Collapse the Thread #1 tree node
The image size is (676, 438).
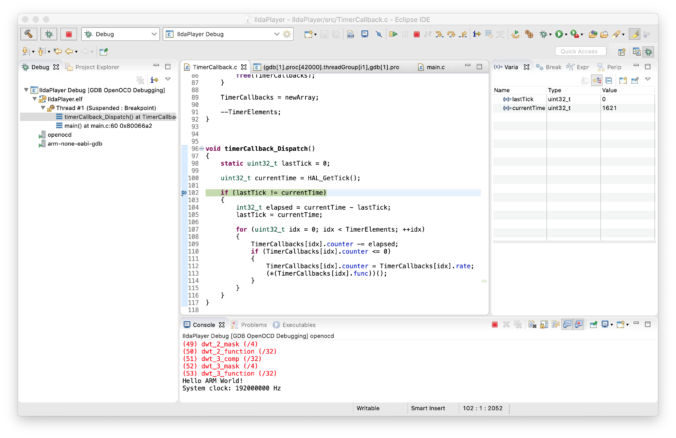click(45, 107)
